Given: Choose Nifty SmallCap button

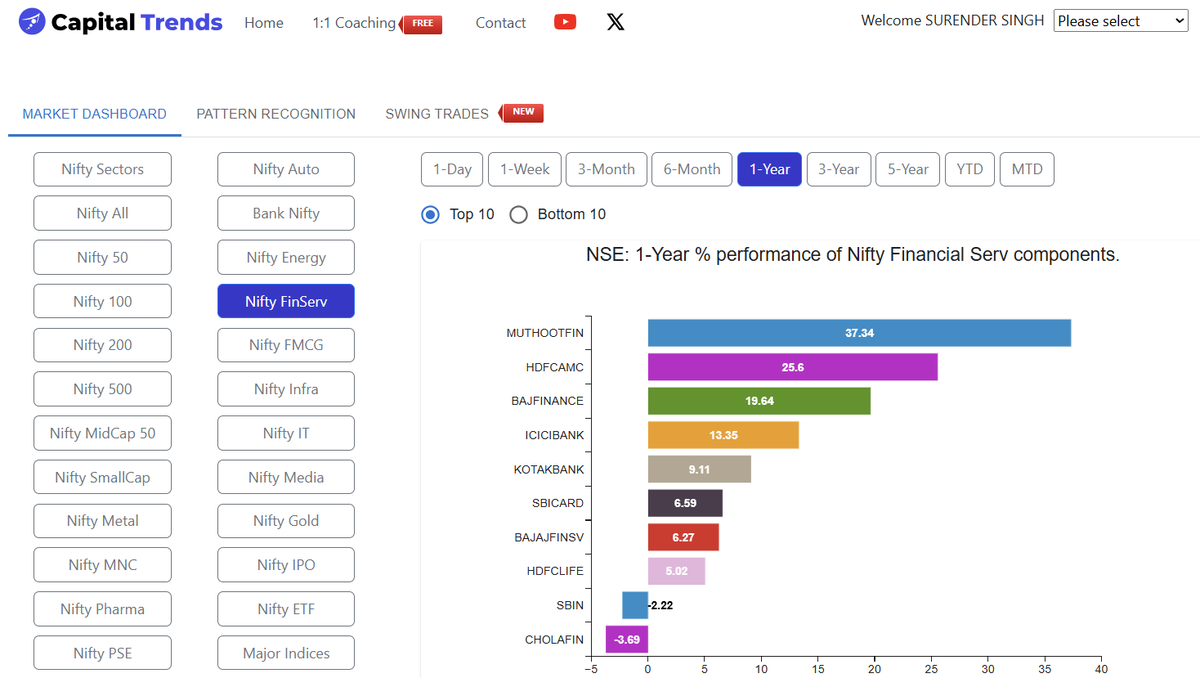Looking at the screenshot, I should [102, 477].
